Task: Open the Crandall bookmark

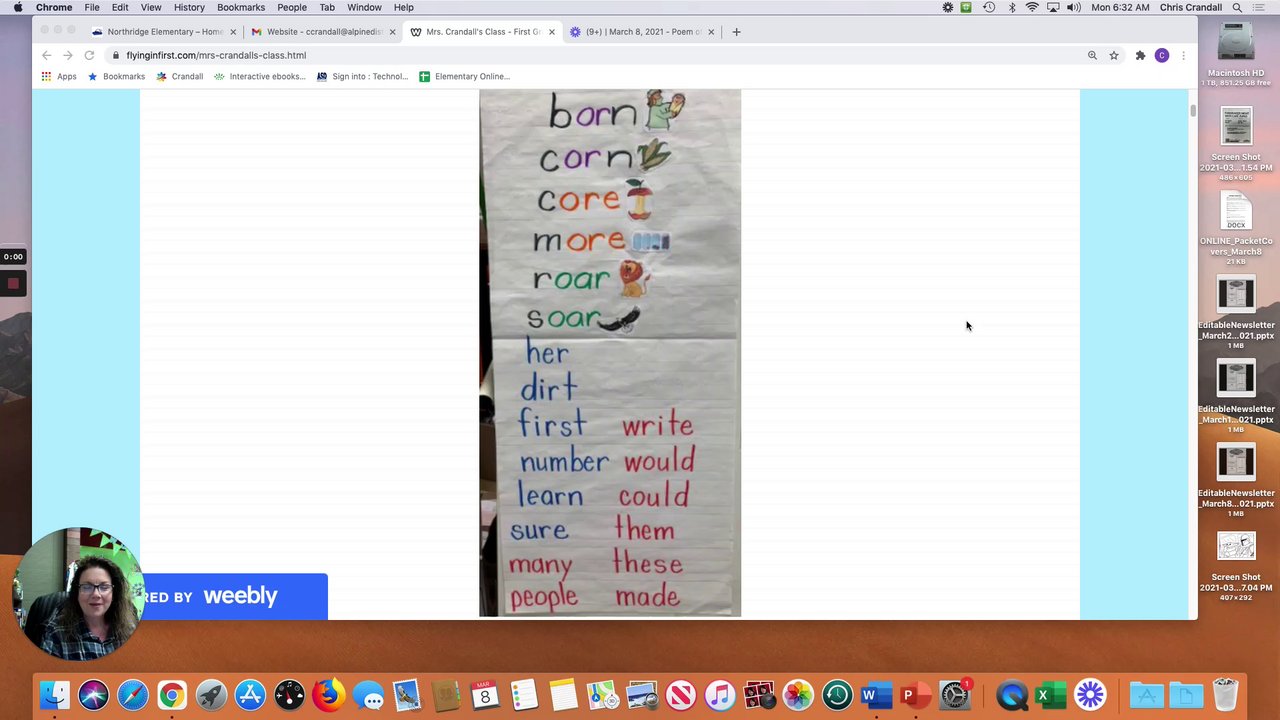Action: click(180, 76)
